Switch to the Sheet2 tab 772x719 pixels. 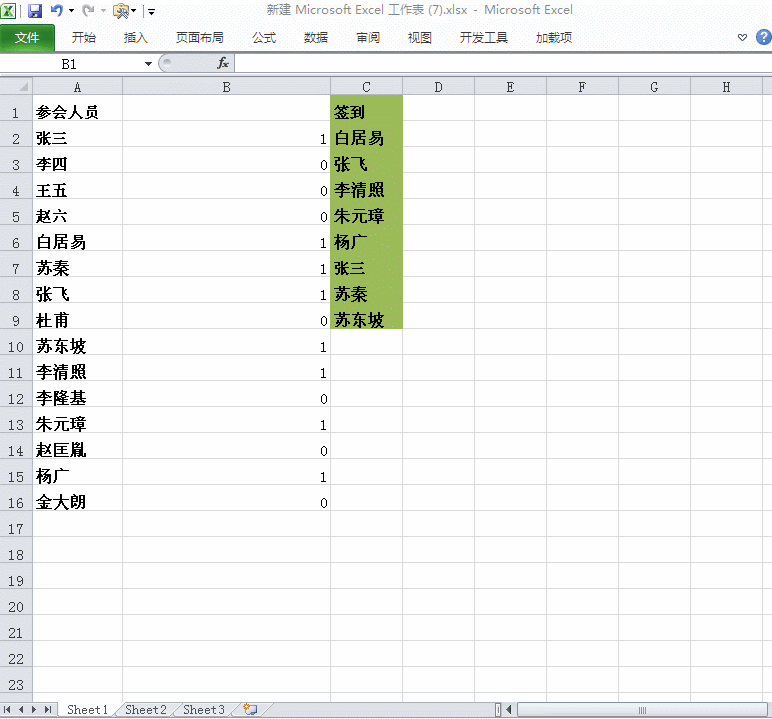coord(146,710)
